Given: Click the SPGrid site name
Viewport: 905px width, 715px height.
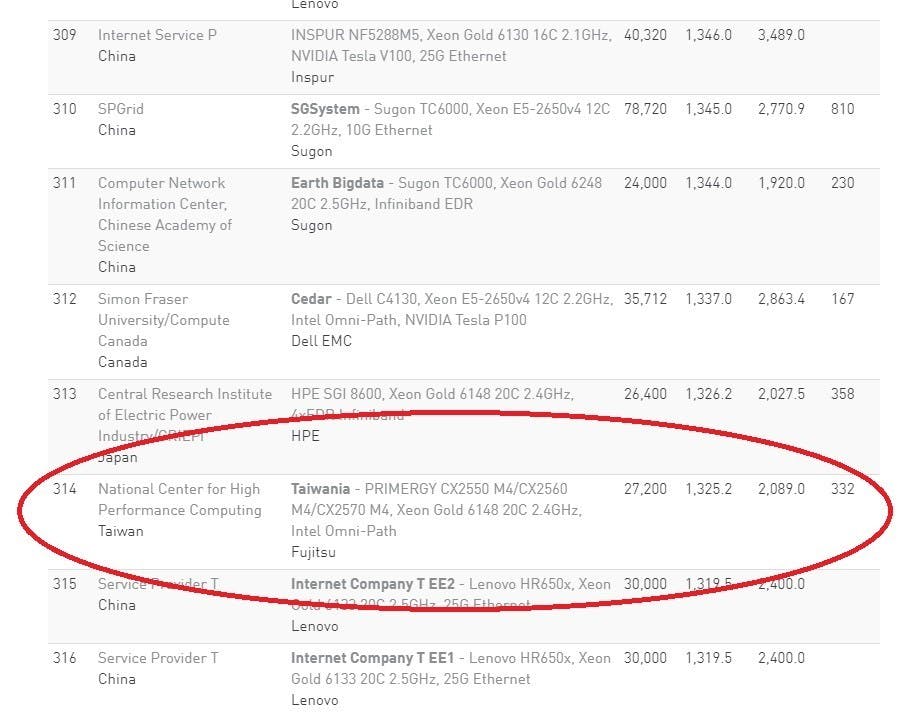Looking at the screenshot, I should point(121,108).
